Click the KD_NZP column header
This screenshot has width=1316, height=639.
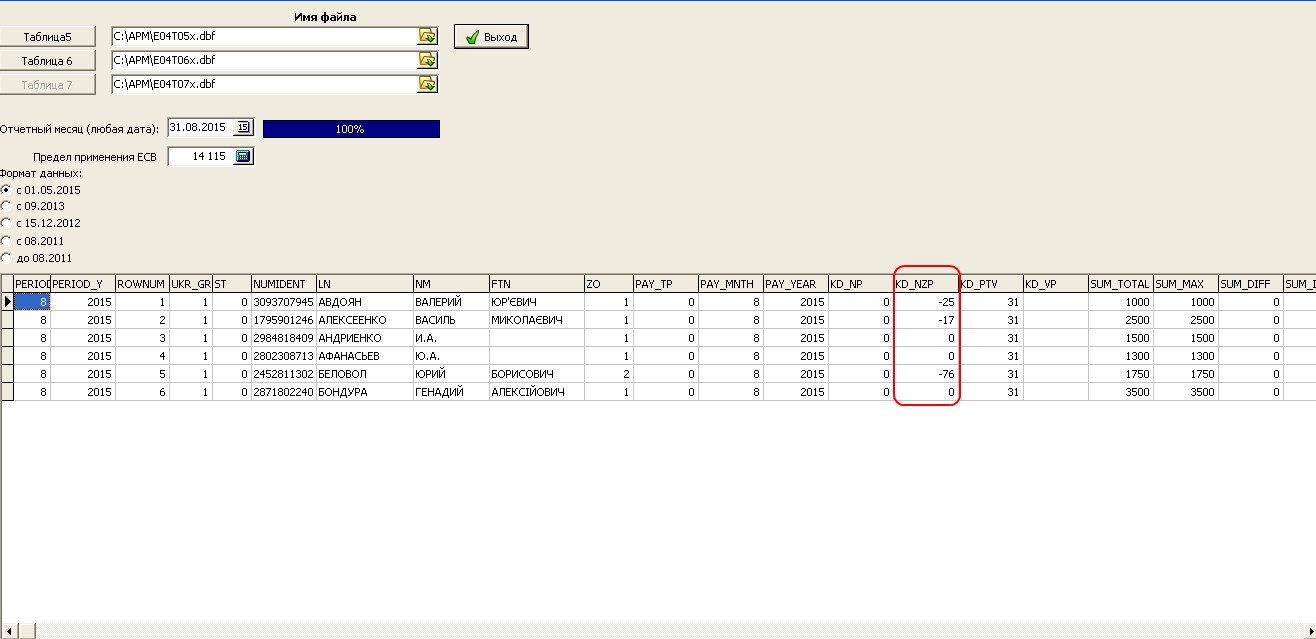click(x=925, y=284)
